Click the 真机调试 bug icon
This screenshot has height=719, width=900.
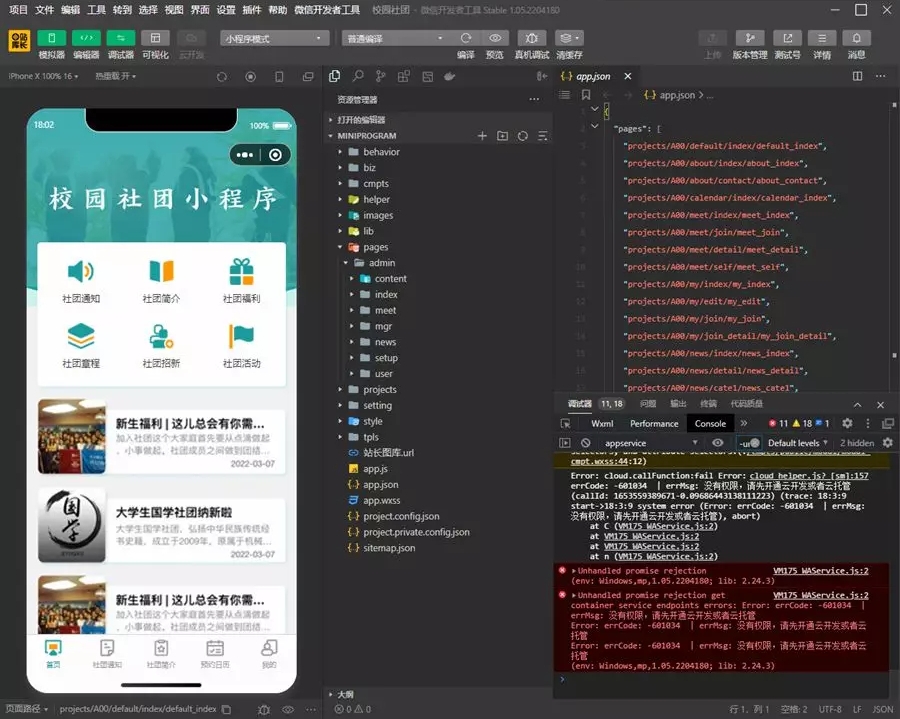point(532,38)
